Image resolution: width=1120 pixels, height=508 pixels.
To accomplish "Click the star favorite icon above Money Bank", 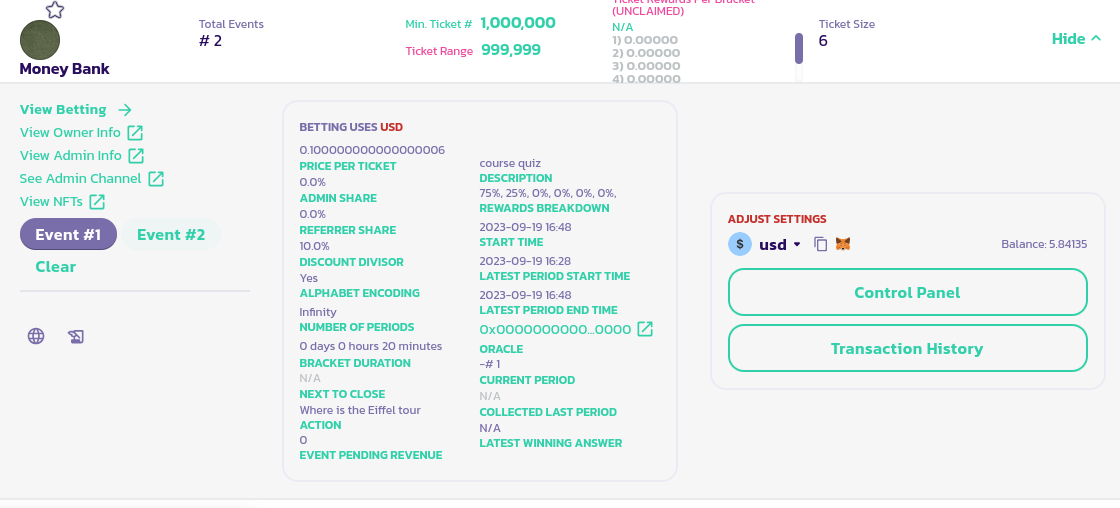I will pos(55,10).
